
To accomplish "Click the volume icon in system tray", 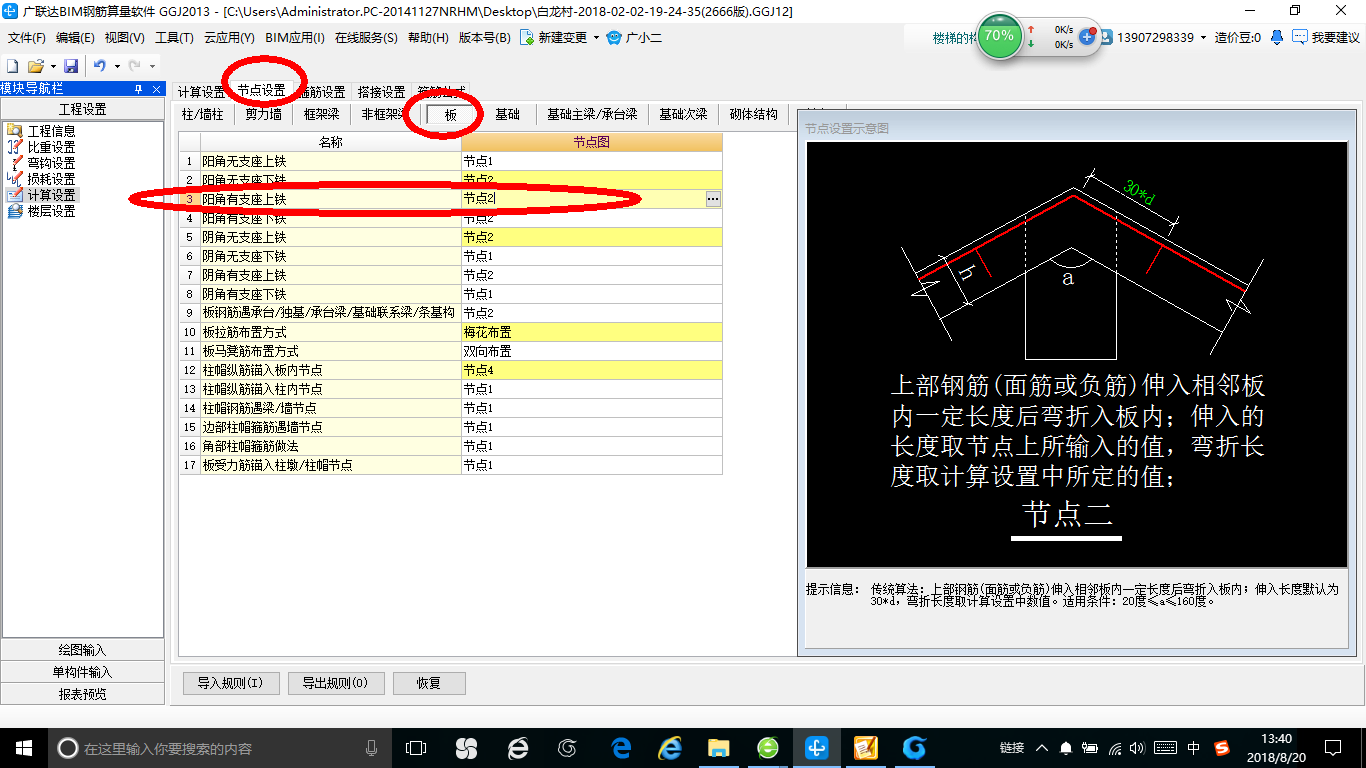I will 1139,748.
